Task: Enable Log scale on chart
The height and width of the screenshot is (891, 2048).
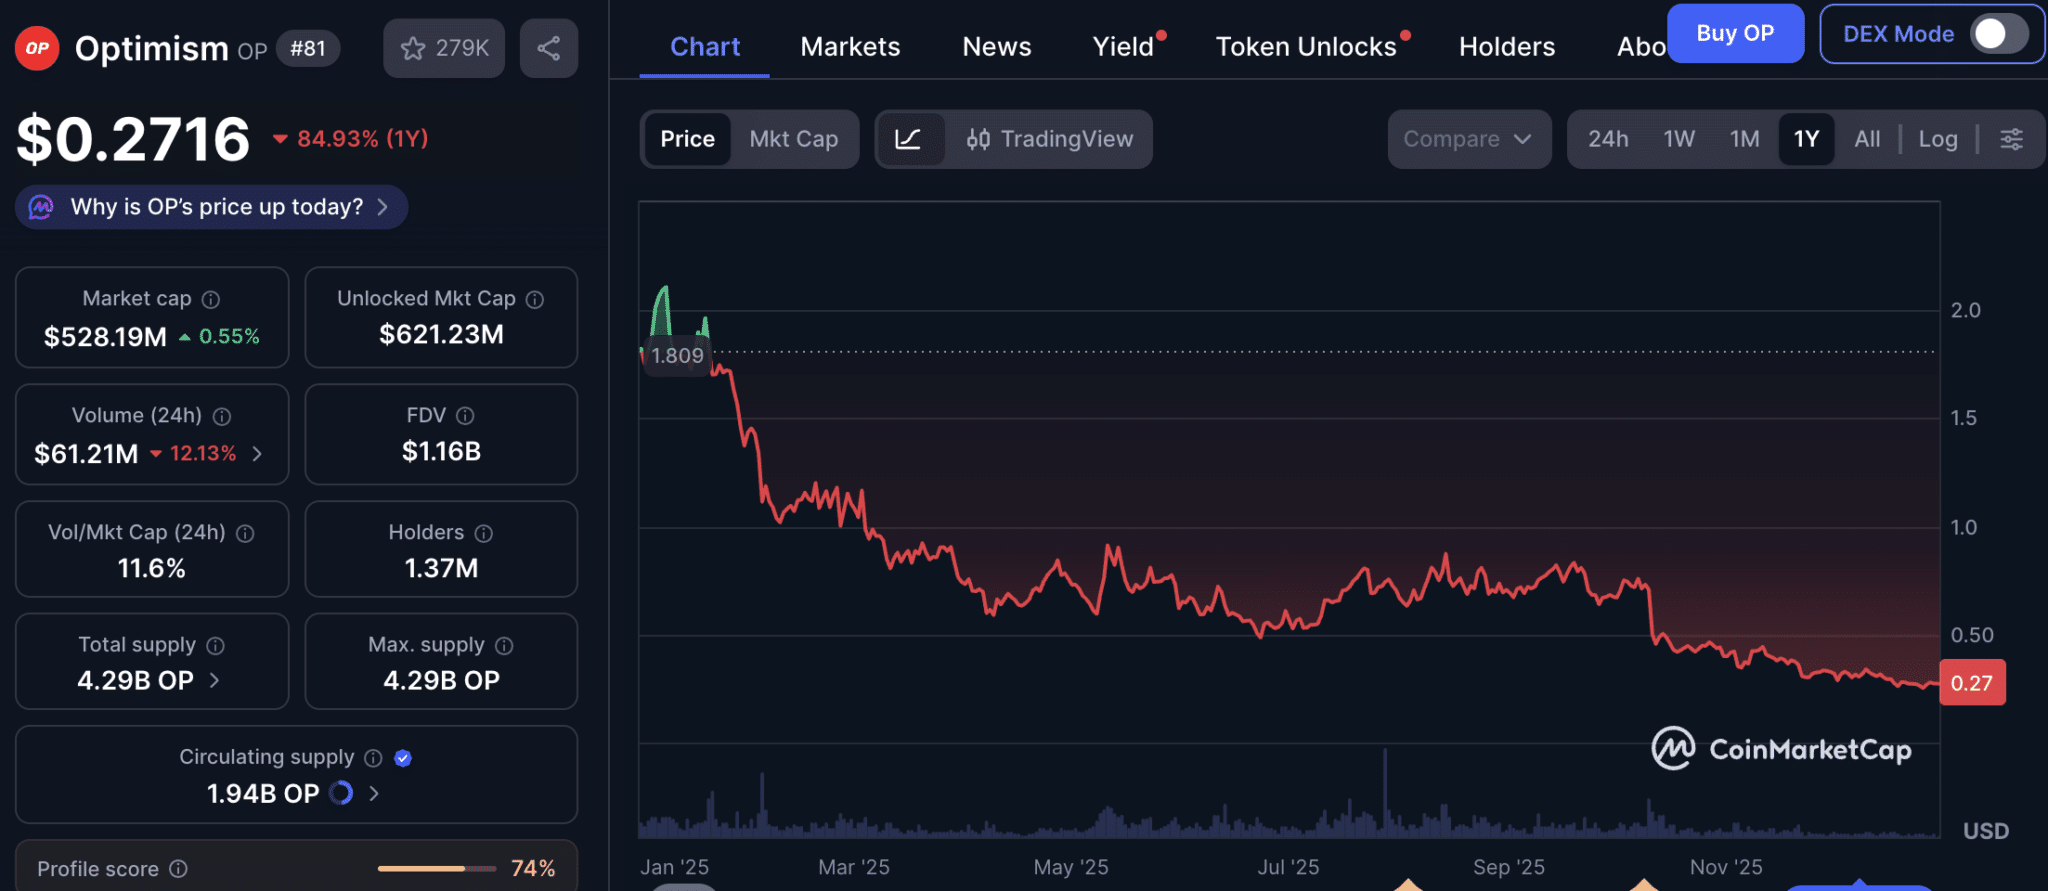Action: [x=1937, y=139]
